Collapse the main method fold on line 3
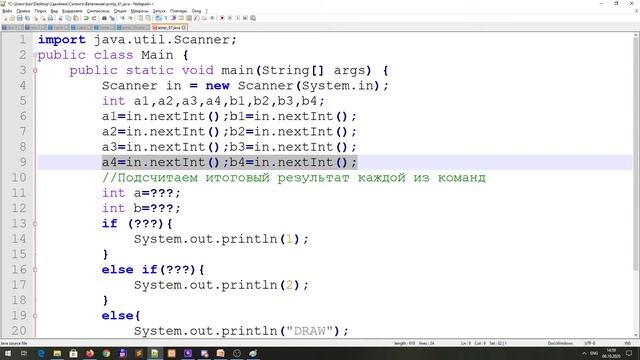This screenshot has width=640, height=360. tap(35, 70)
